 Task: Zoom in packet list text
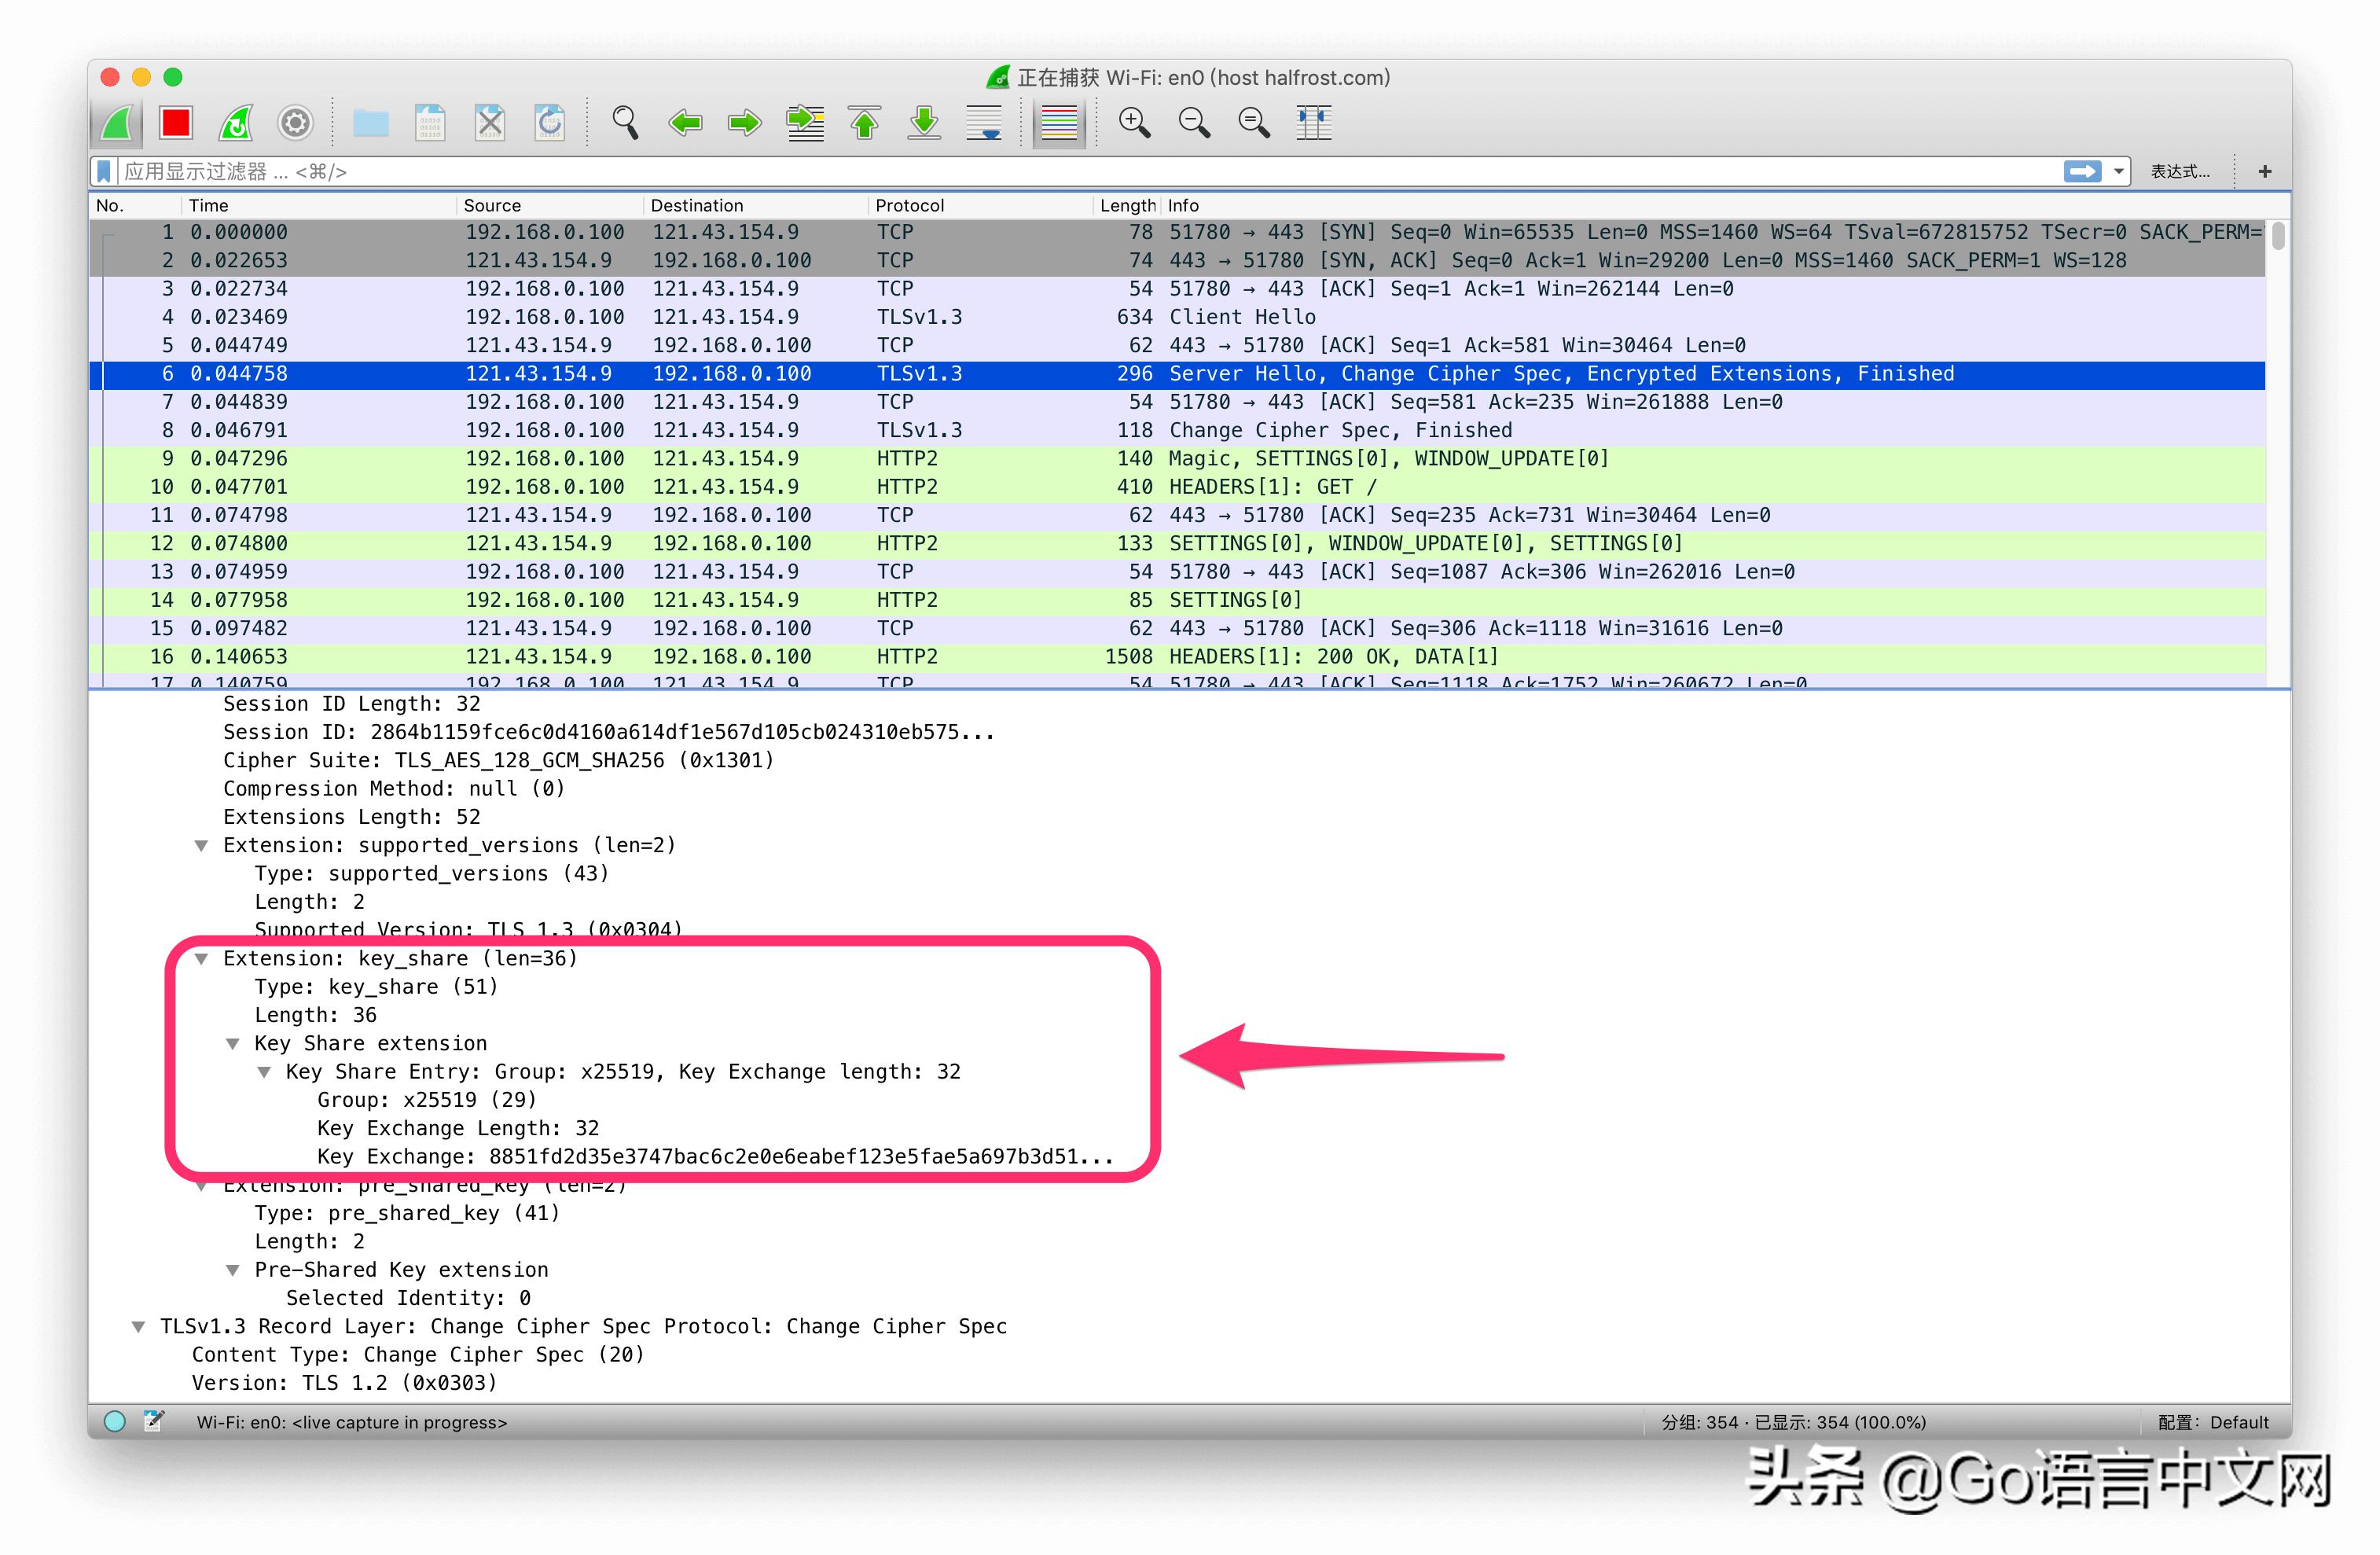click(x=1134, y=123)
